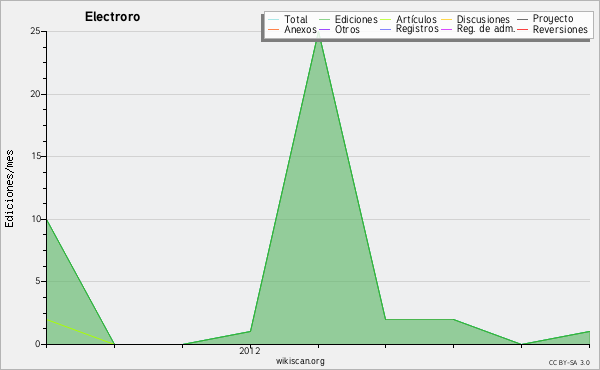Select the Discusiones legend label

point(483,19)
